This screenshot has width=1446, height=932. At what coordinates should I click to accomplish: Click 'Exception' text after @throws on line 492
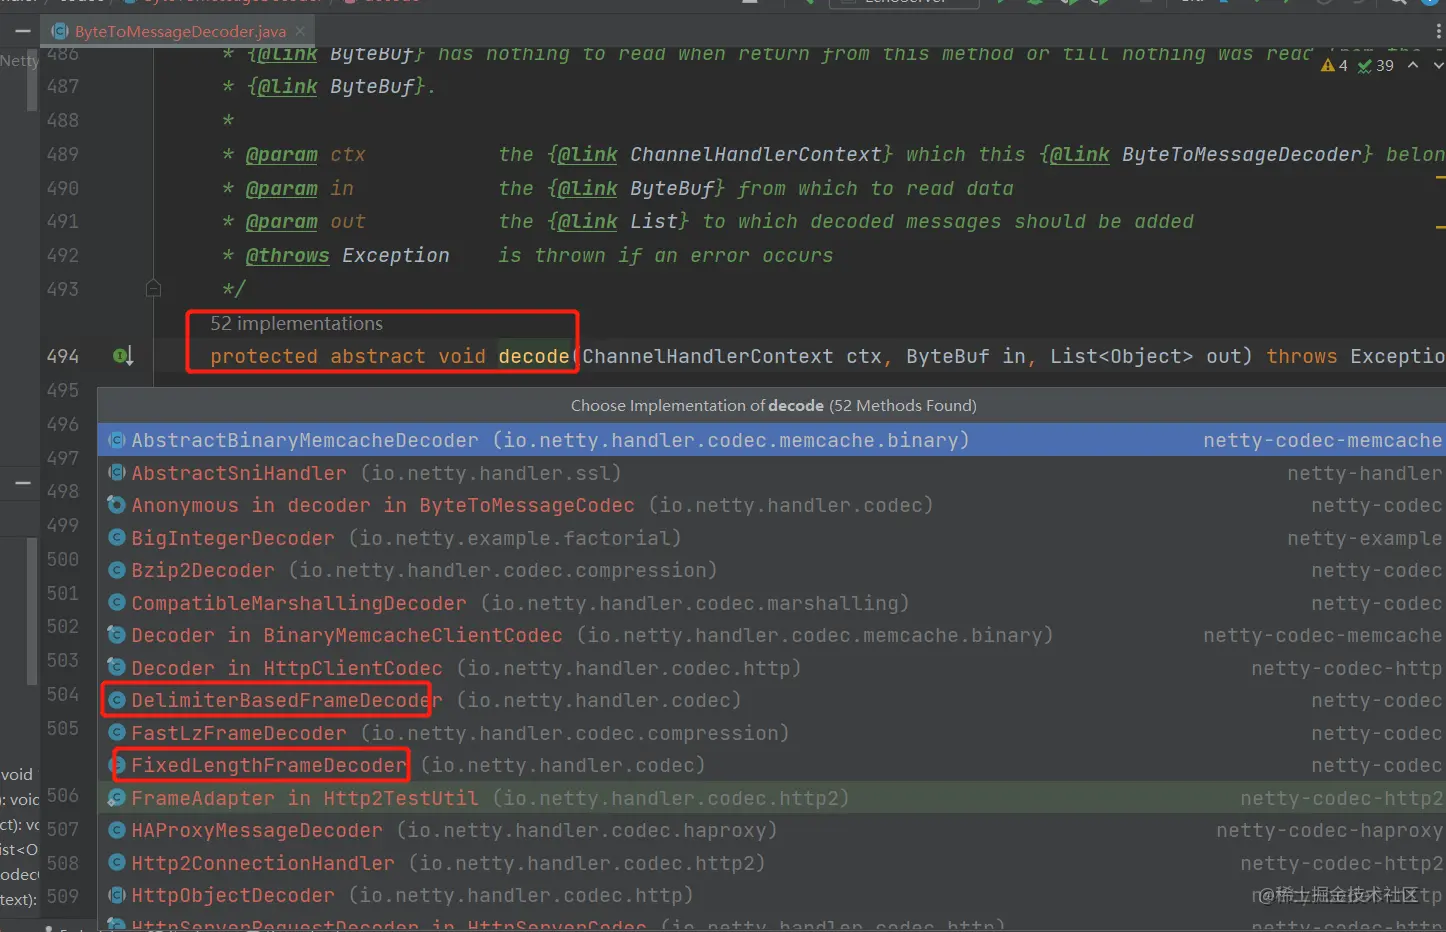(396, 255)
